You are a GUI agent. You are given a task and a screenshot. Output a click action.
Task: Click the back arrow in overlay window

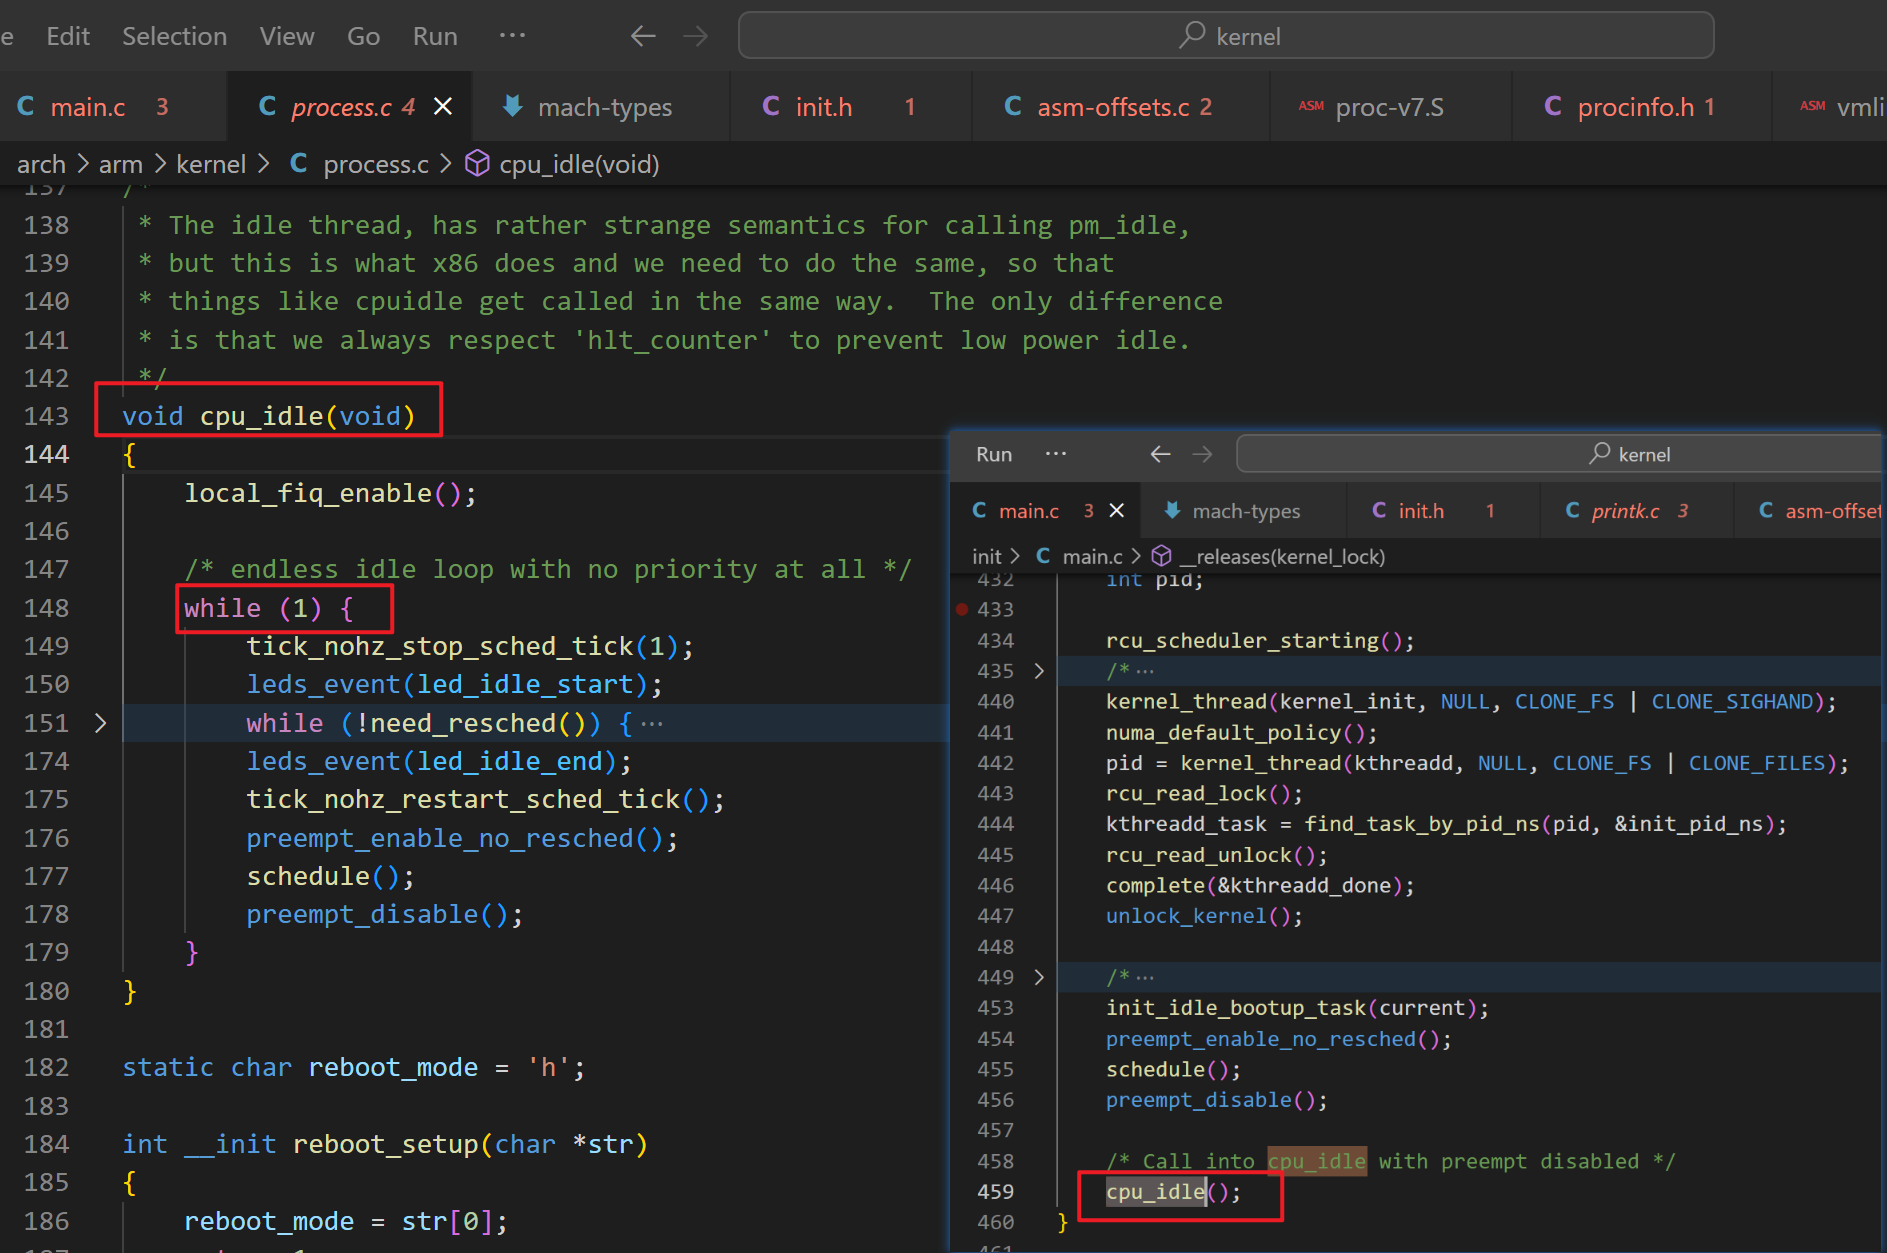[x=1160, y=454]
